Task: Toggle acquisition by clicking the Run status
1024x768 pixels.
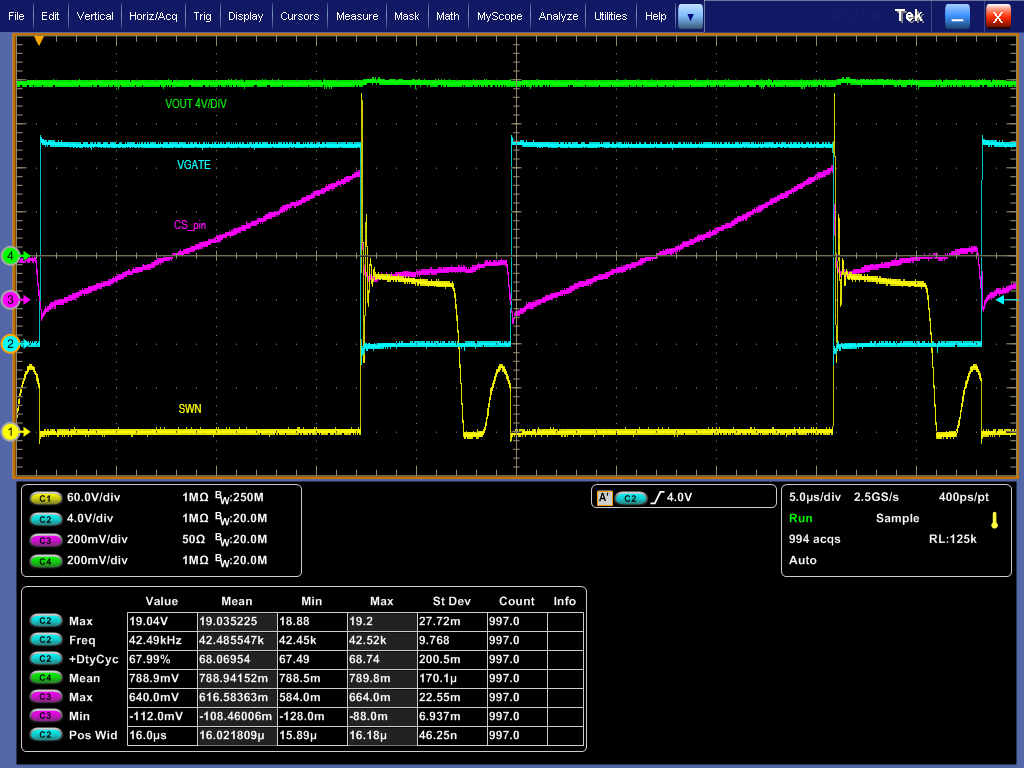Action: click(799, 518)
